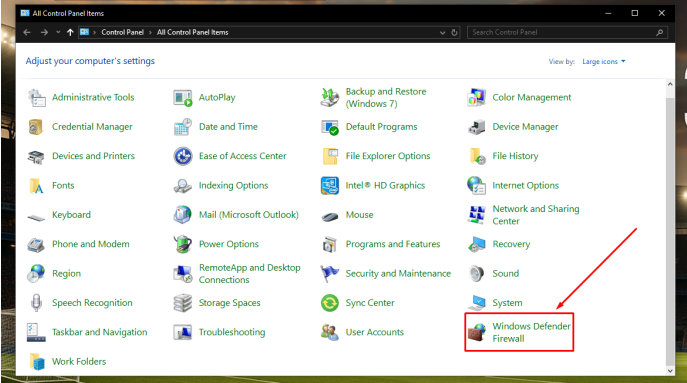The height and width of the screenshot is (383, 687).
Task: Open the System link
Action: 507,303
